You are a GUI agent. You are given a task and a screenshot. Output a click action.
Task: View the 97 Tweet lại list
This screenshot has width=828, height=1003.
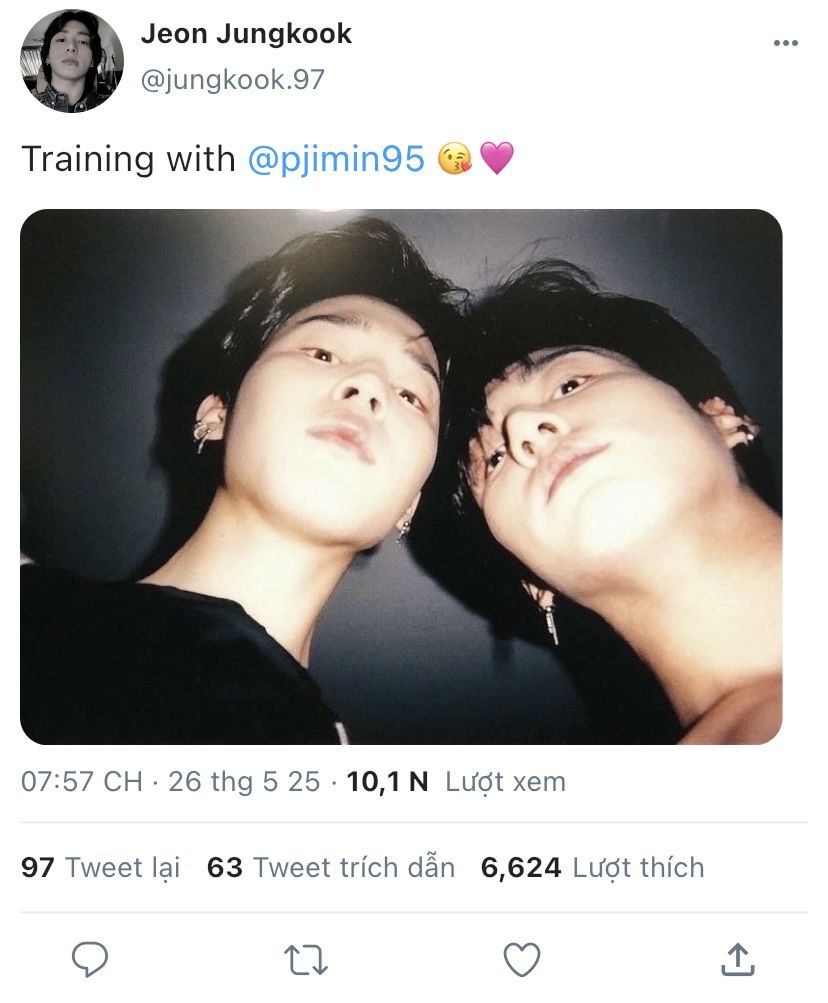coord(100,867)
